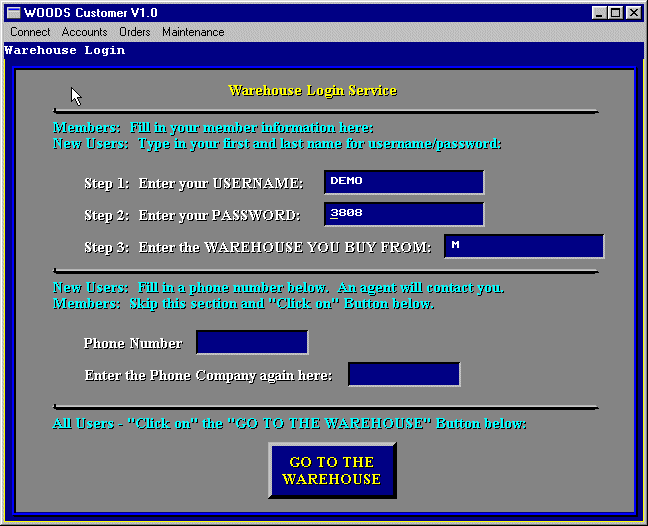This screenshot has width=648, height=526.
Task: Minimize the WOODS Customer window
Action: (x=599, y=13)
